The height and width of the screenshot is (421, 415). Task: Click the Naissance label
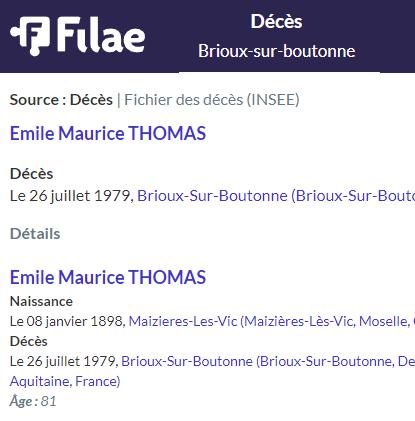point(41,301)
